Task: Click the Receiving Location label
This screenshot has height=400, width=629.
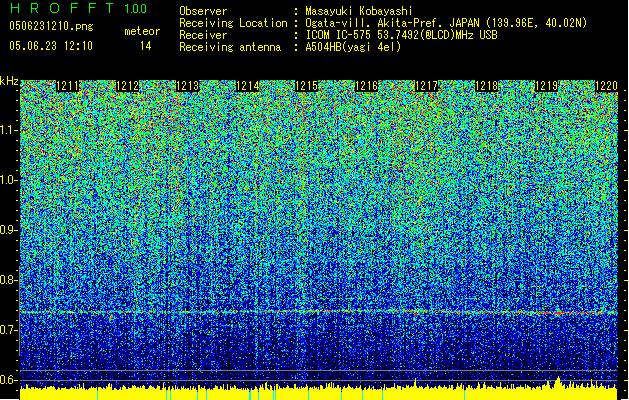Action: [233, 23]
